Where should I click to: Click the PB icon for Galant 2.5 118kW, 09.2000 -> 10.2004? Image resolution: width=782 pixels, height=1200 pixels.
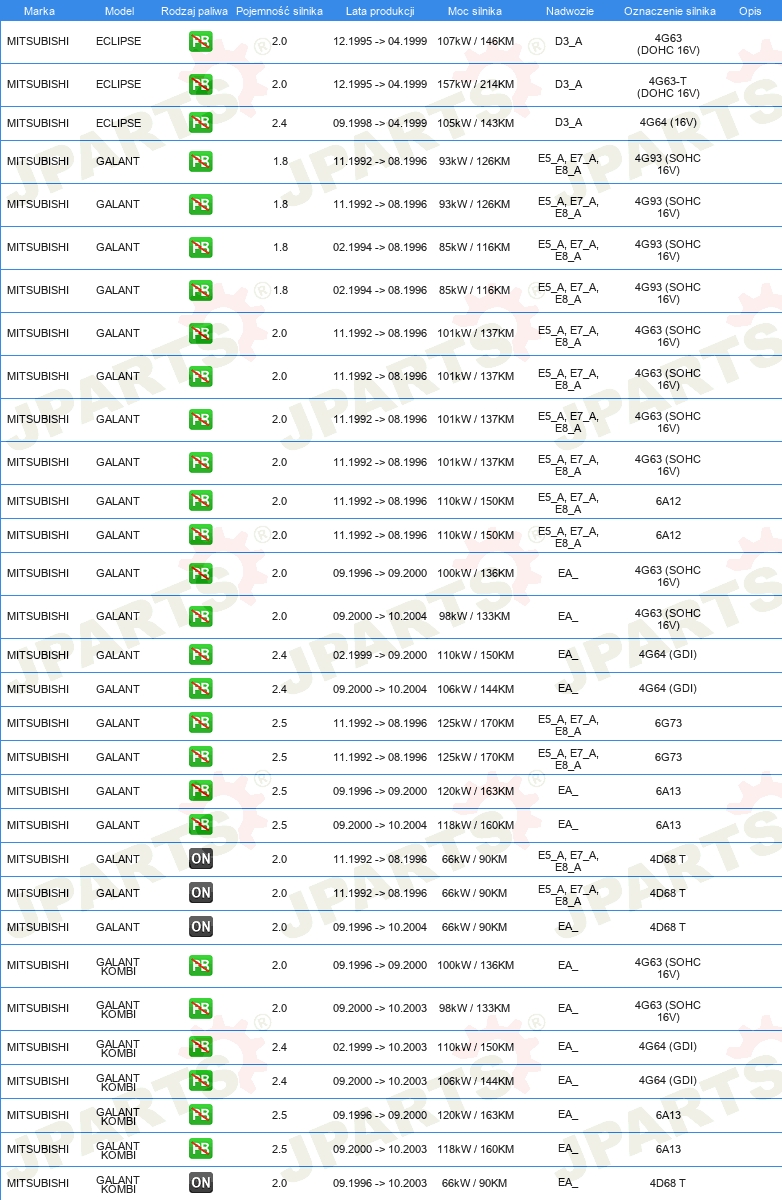point(201,825)
